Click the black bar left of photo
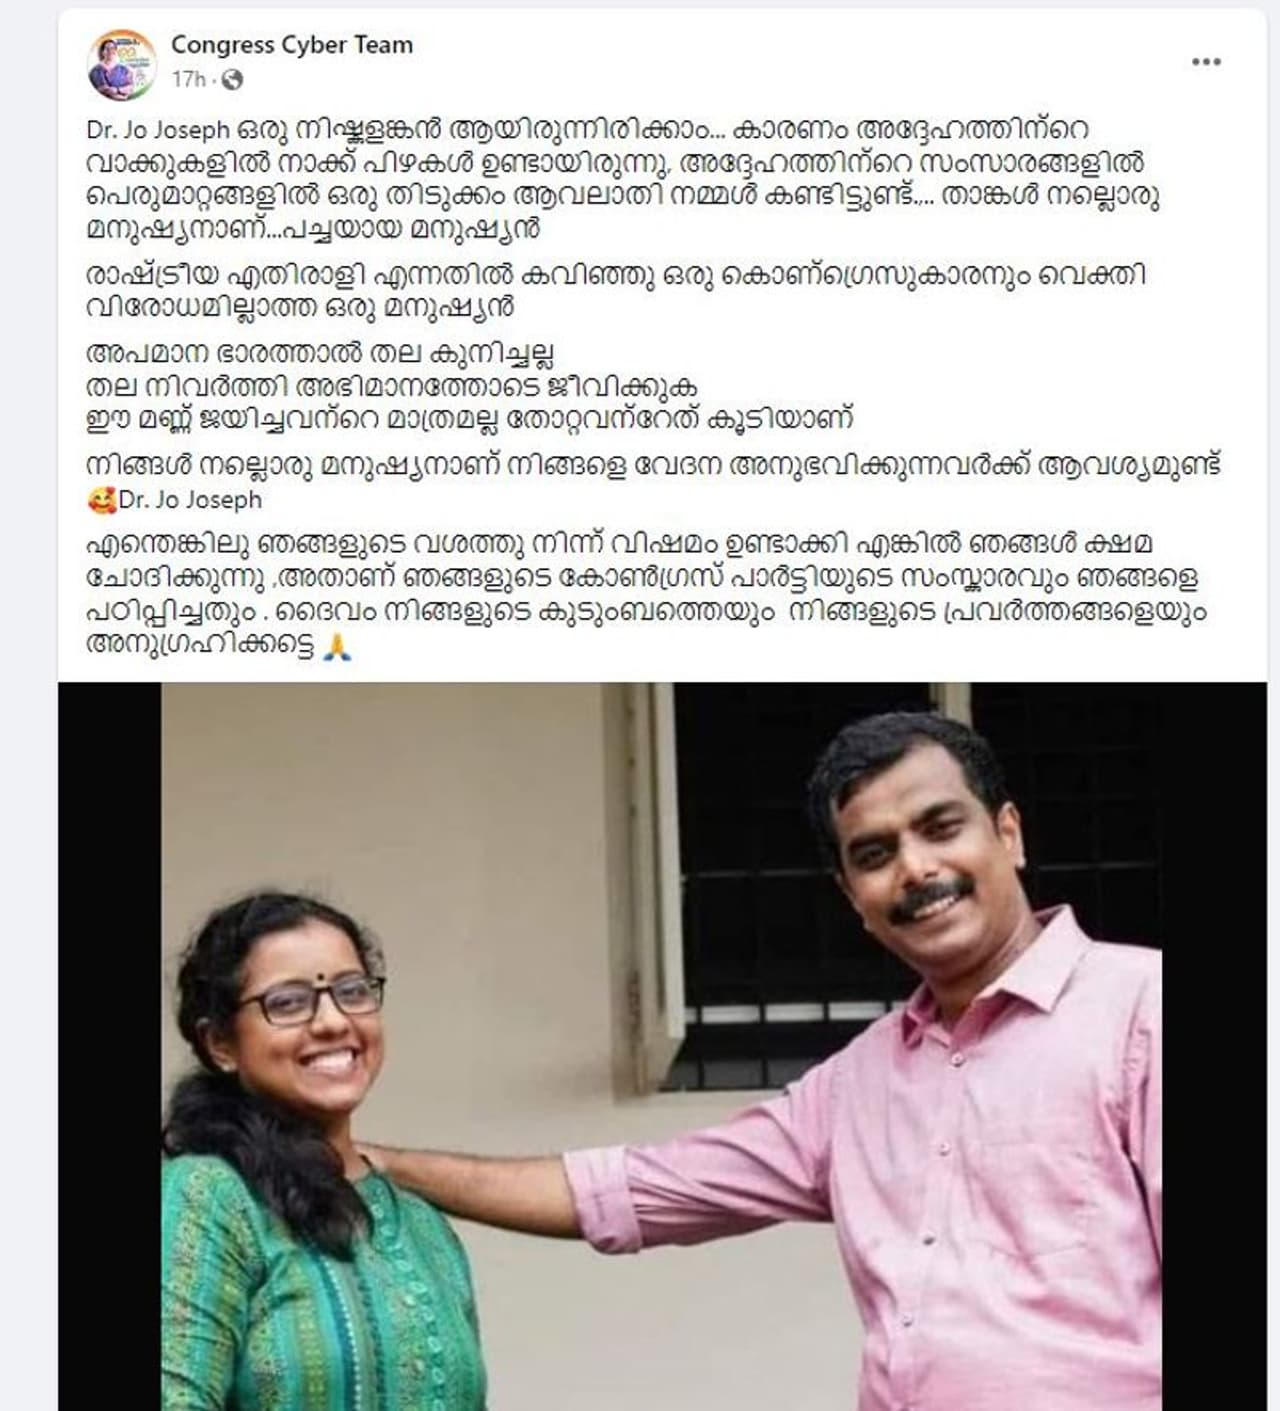Image resolution: width=1280 pixels, height=1411 pixels. [x=110, y=1046]
